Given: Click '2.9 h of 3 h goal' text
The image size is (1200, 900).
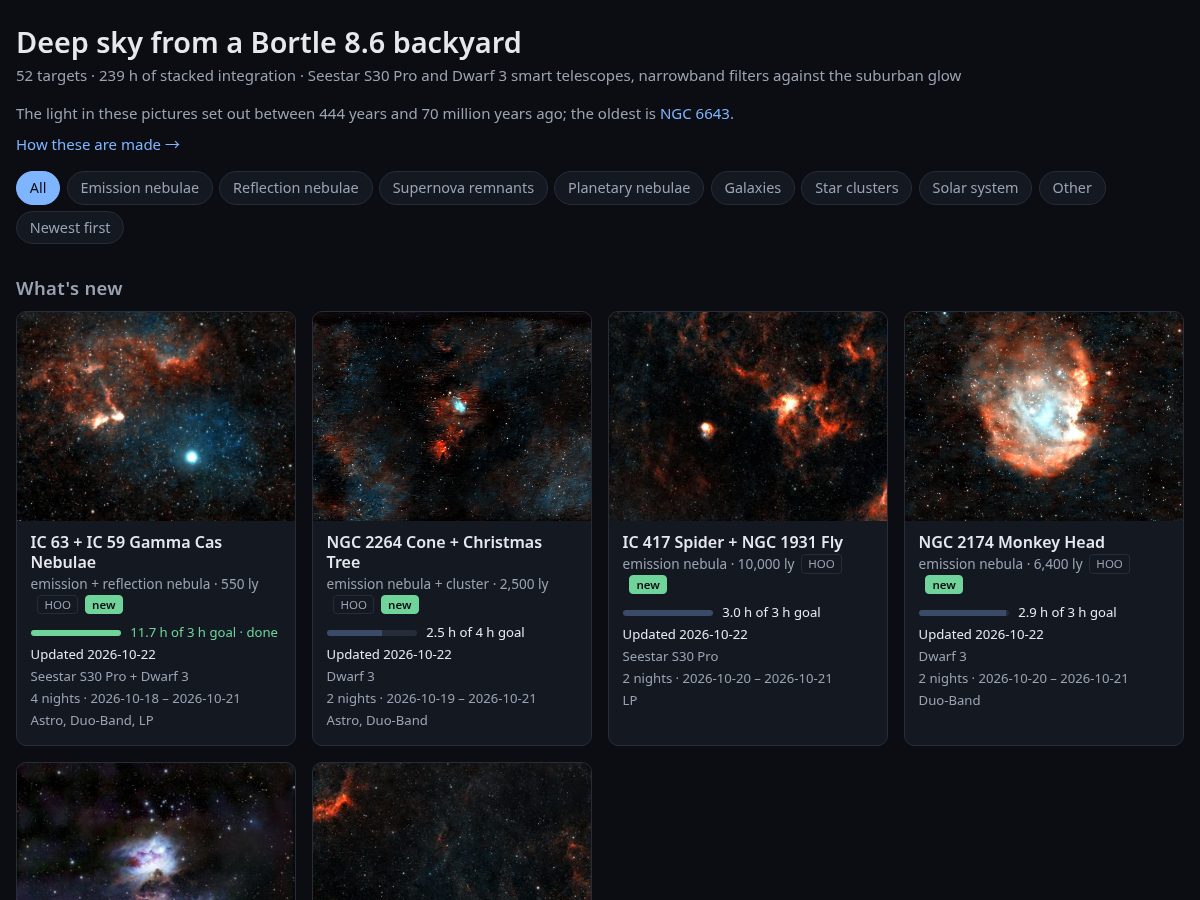Looking at the screenshot, I should point(1067,613).
